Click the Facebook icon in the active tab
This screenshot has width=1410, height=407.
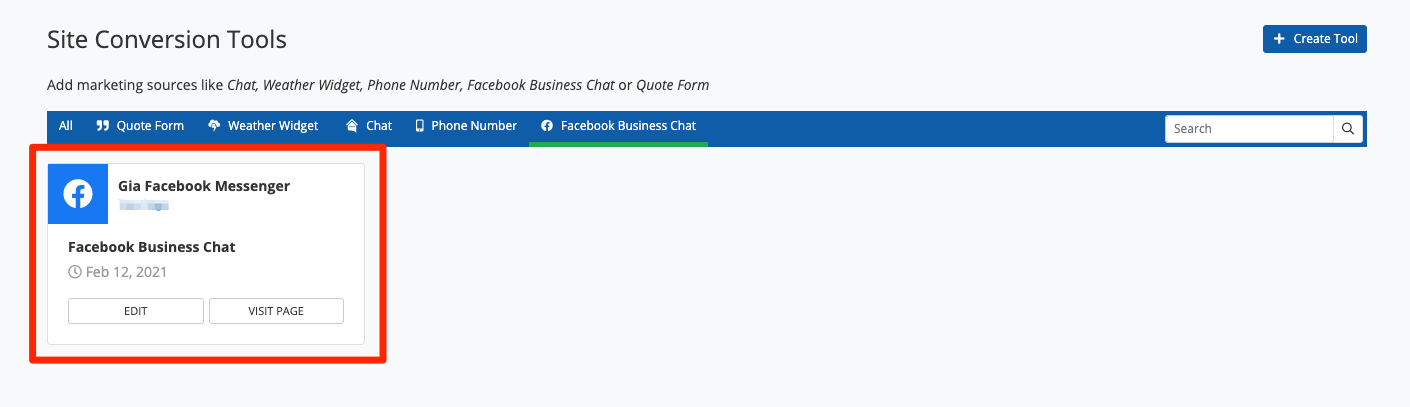point(547,126)
